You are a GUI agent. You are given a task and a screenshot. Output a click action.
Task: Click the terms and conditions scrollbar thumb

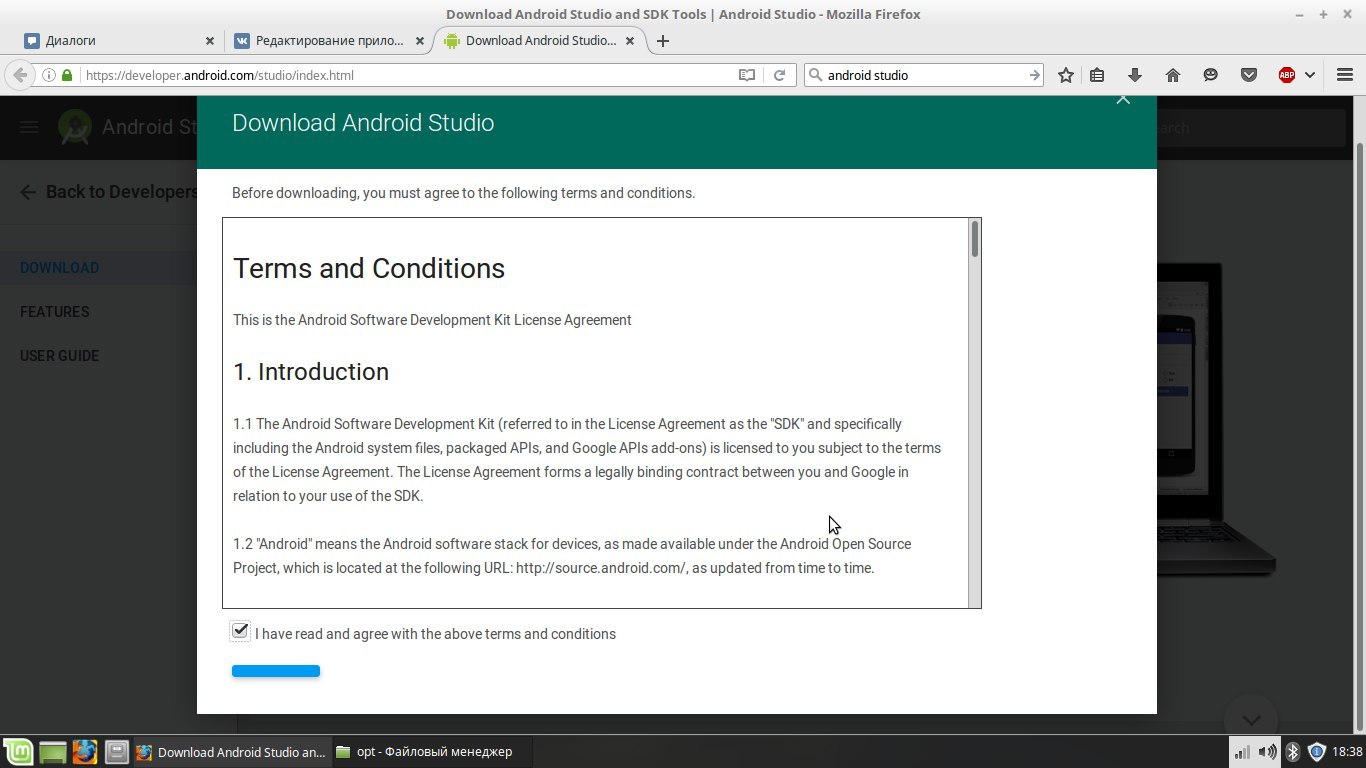[x=974, y=239]
